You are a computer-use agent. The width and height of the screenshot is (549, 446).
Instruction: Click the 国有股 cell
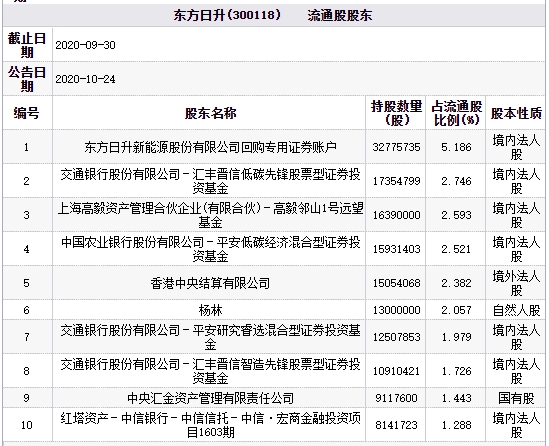point(516,398)
